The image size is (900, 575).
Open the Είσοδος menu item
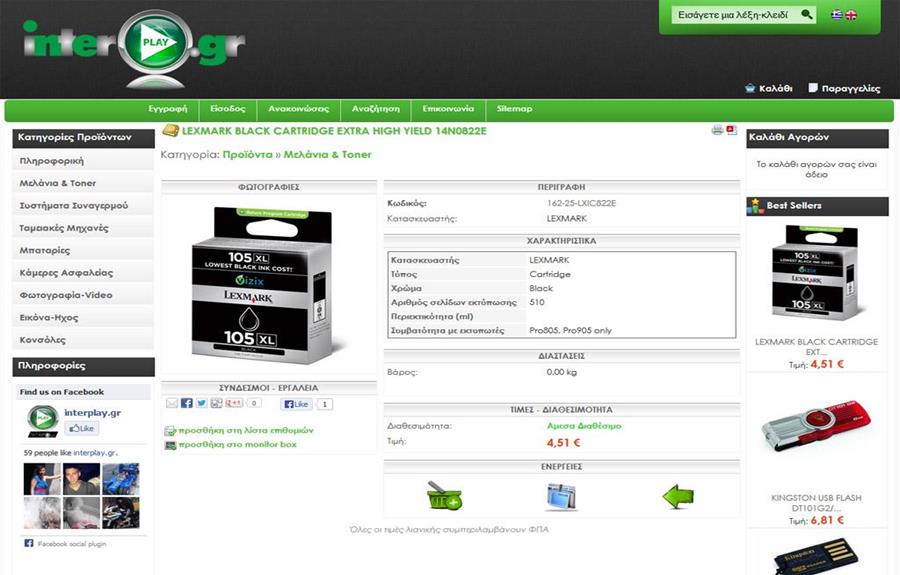pos(228,109)
